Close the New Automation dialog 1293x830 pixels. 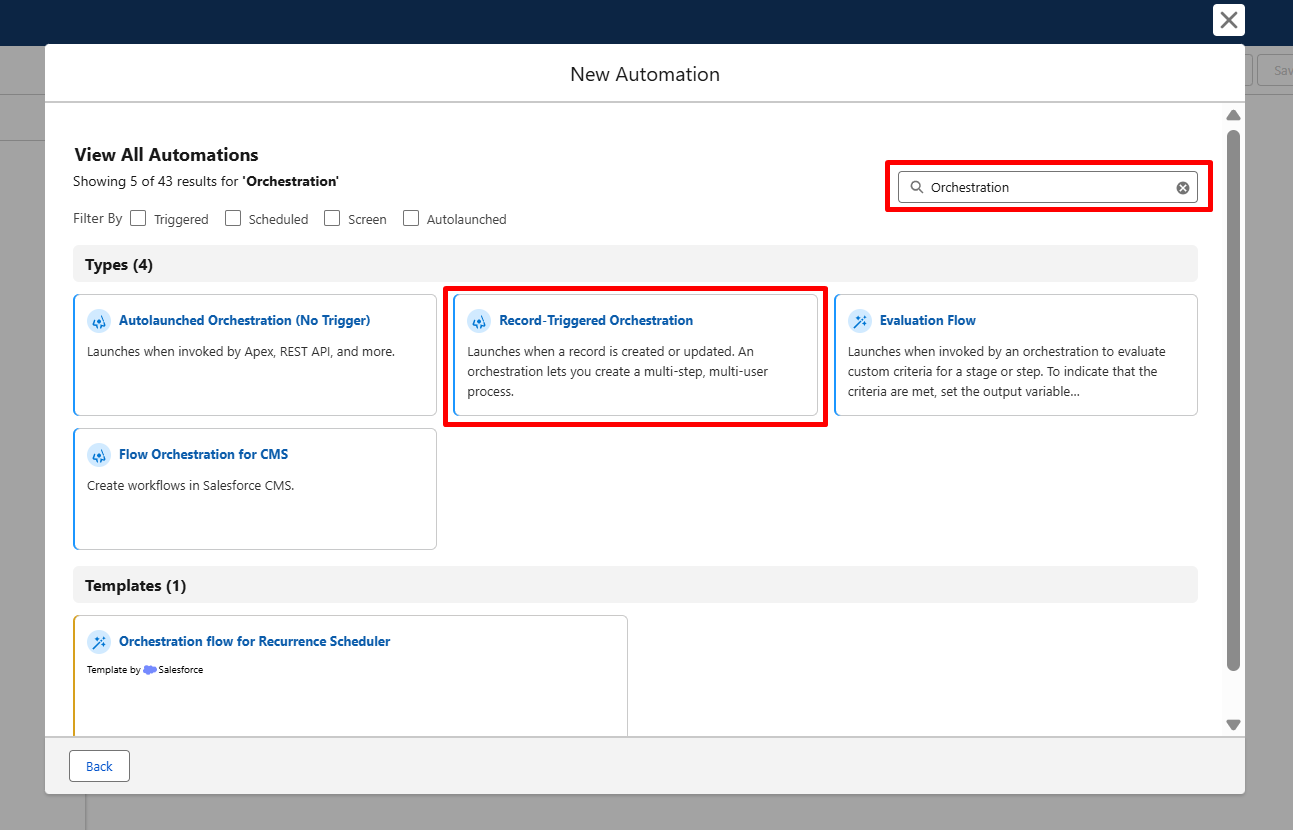(x=1229, y=20)
